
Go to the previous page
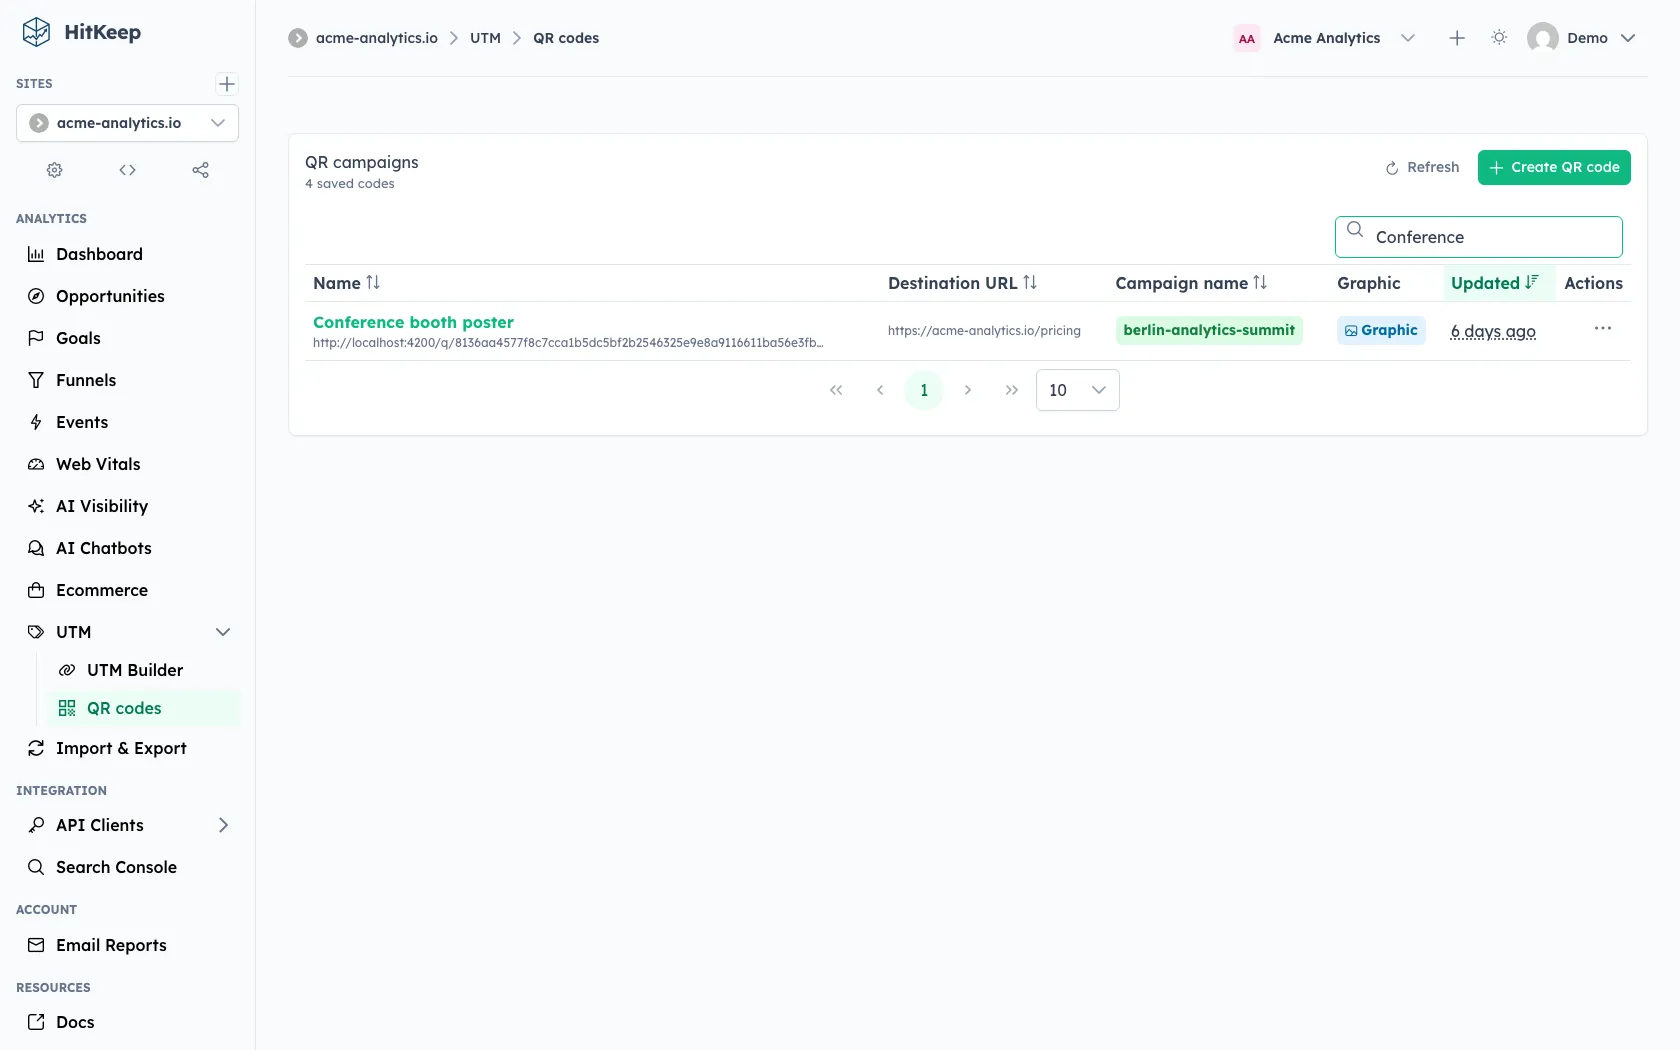click(880, 390)
